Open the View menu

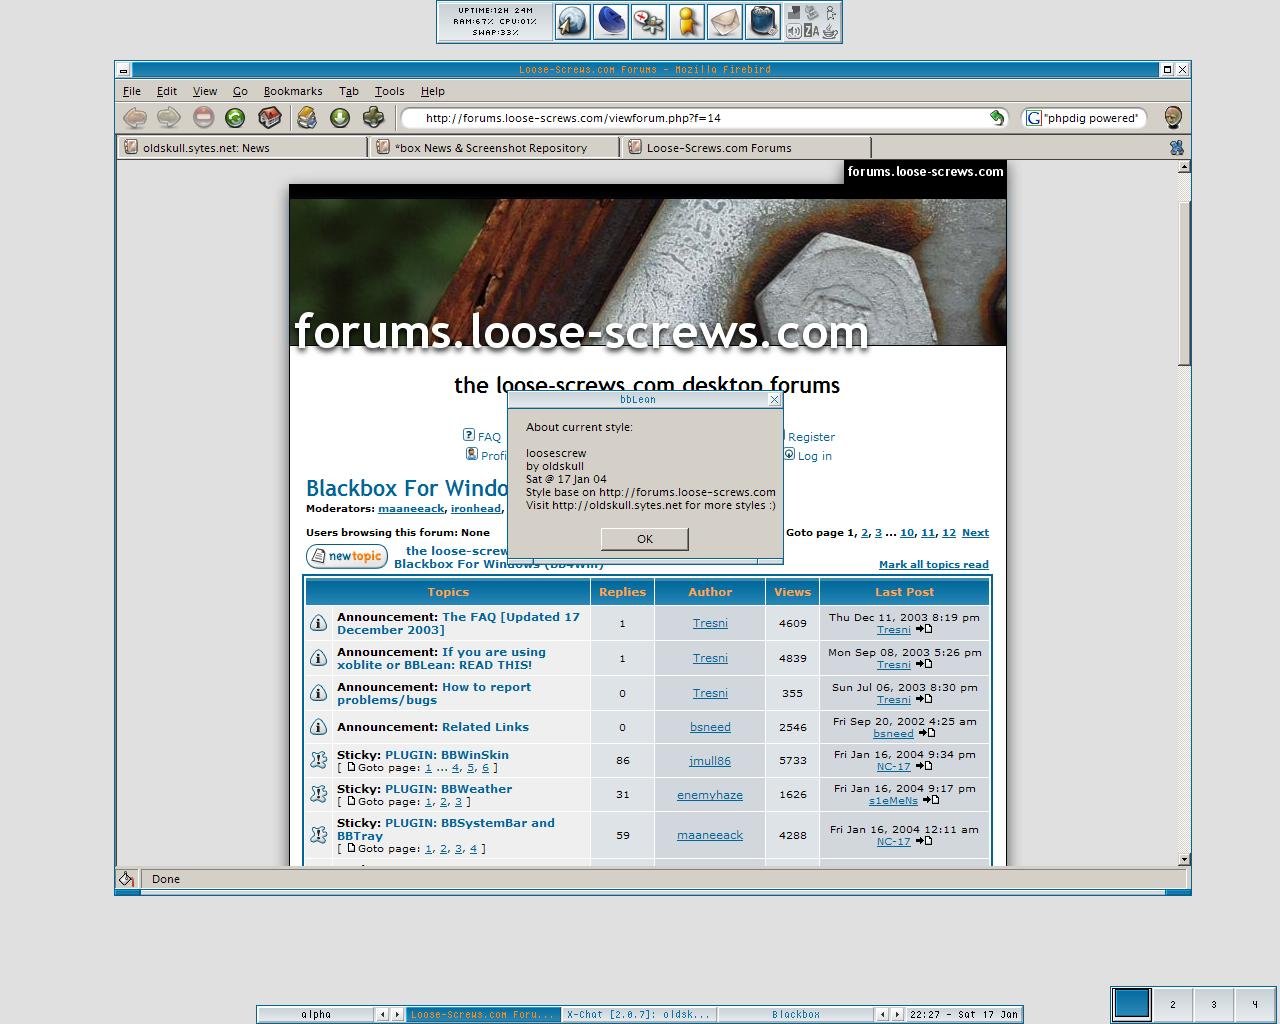(205, 91)
